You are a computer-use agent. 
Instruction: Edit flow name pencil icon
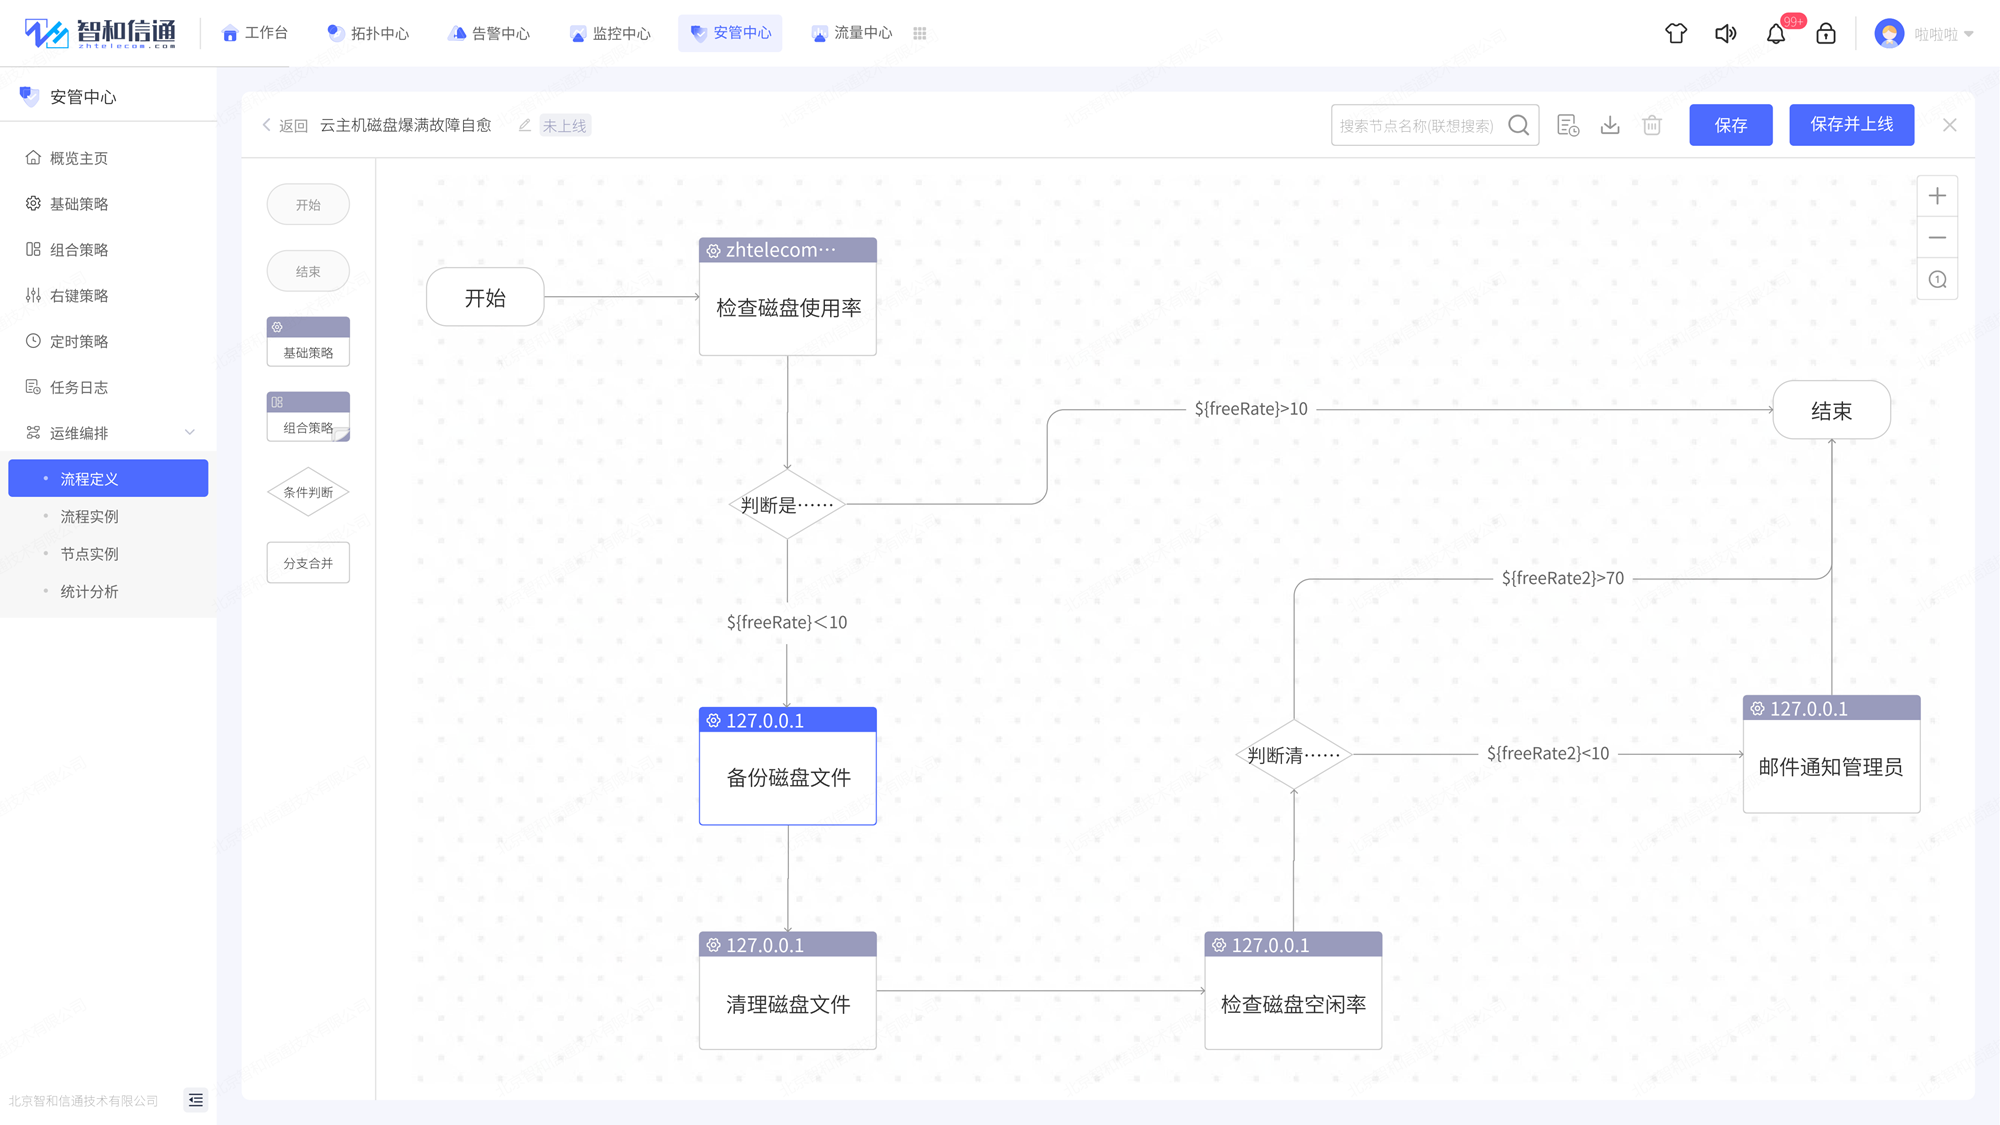click(524, 125)
